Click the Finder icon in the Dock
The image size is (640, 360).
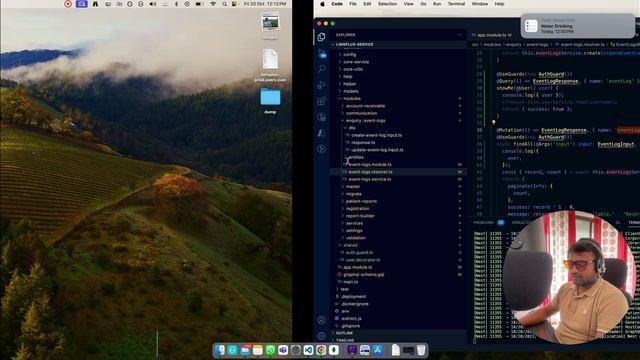point(220,350)
